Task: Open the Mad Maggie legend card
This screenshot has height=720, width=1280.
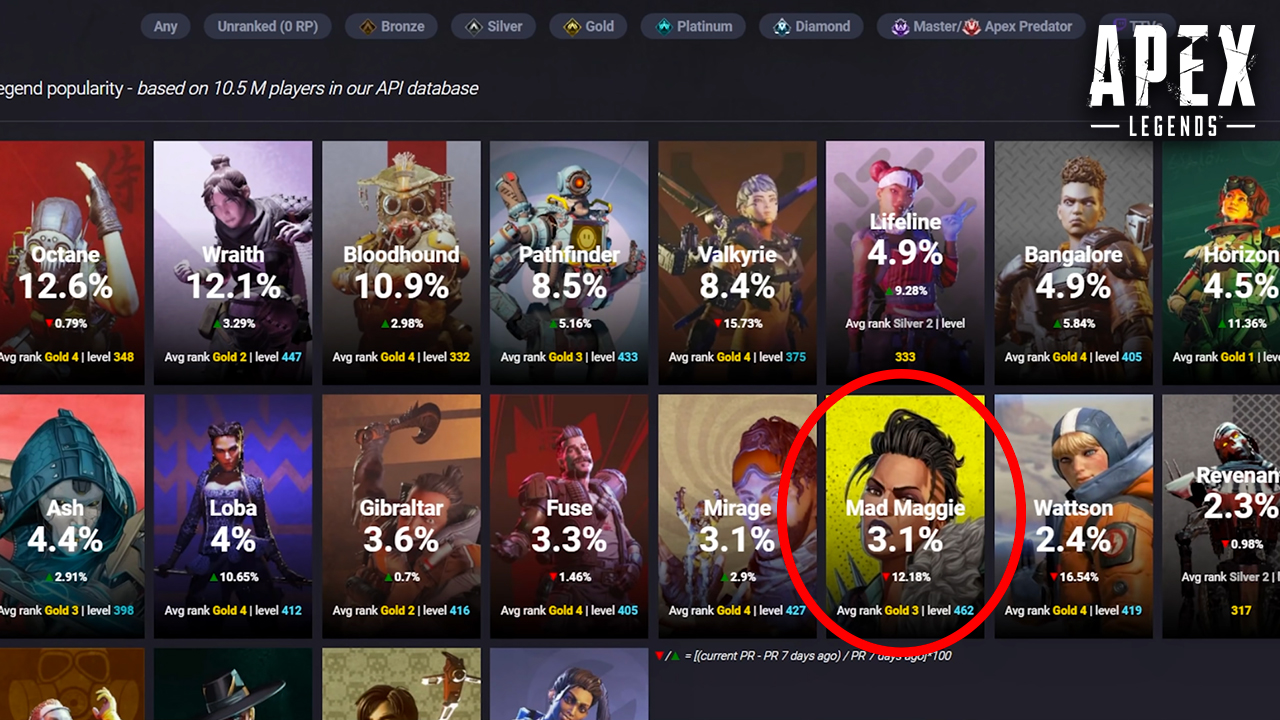Action: coord(905,516)
